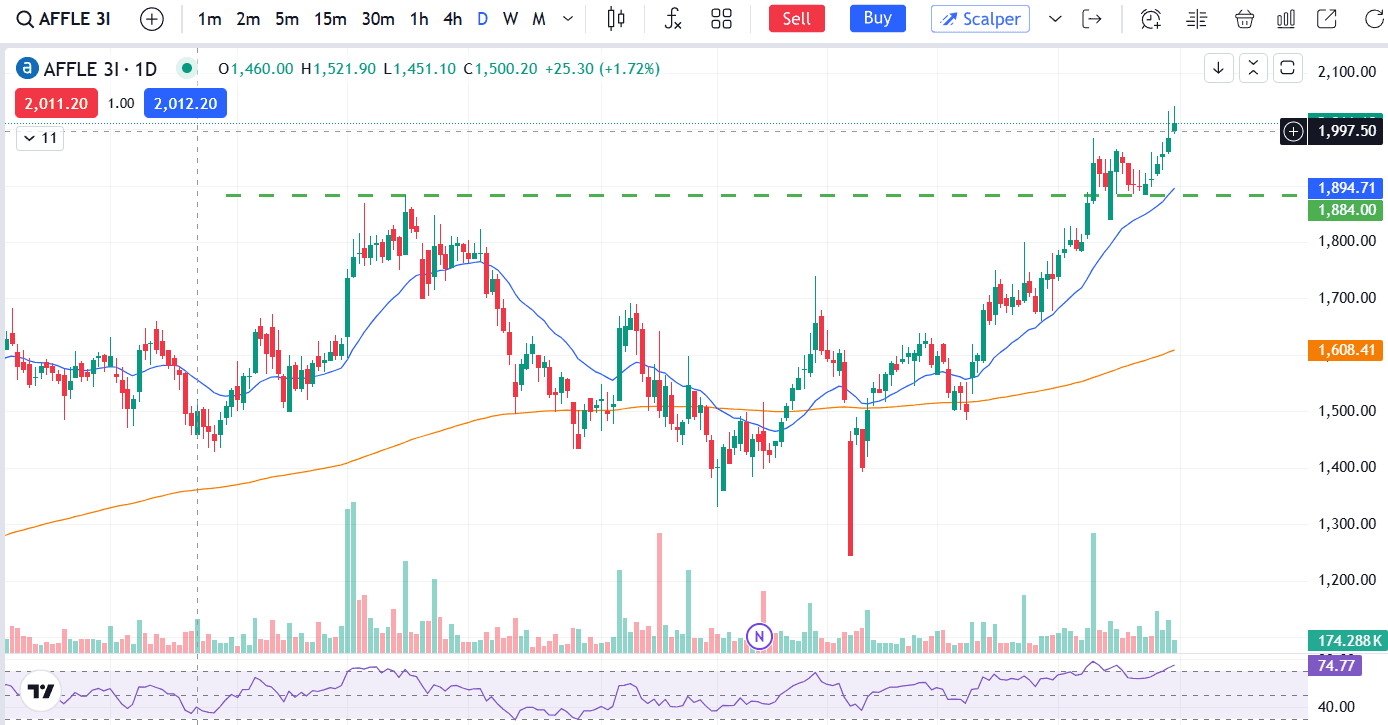Open chart in new window icon
1388x725 pixels.
[1327, 18]
